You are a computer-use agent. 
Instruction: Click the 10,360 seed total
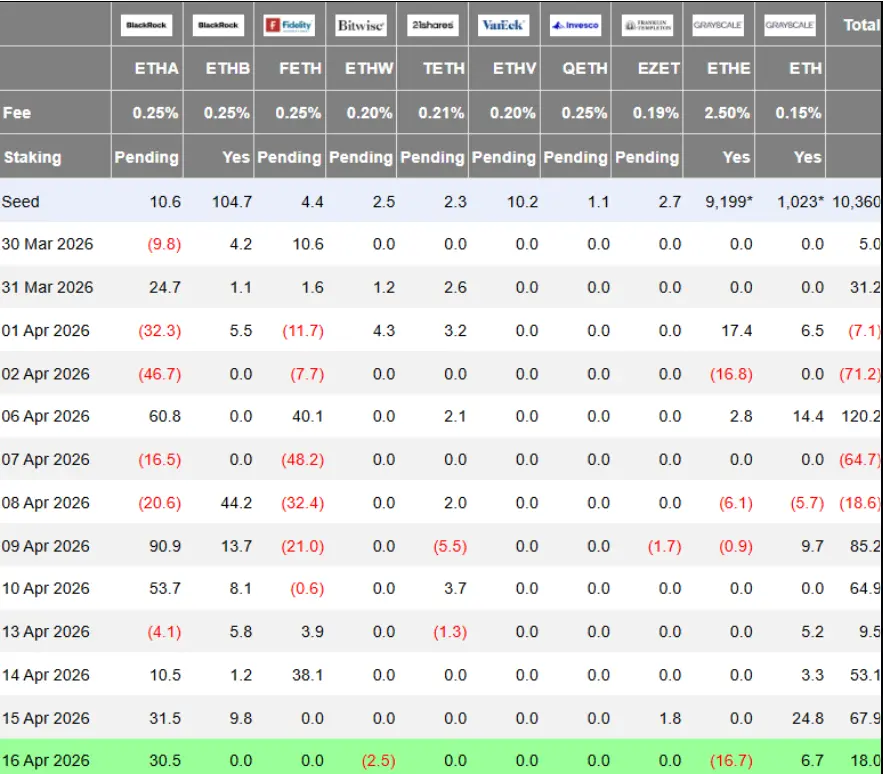[856, 202]
